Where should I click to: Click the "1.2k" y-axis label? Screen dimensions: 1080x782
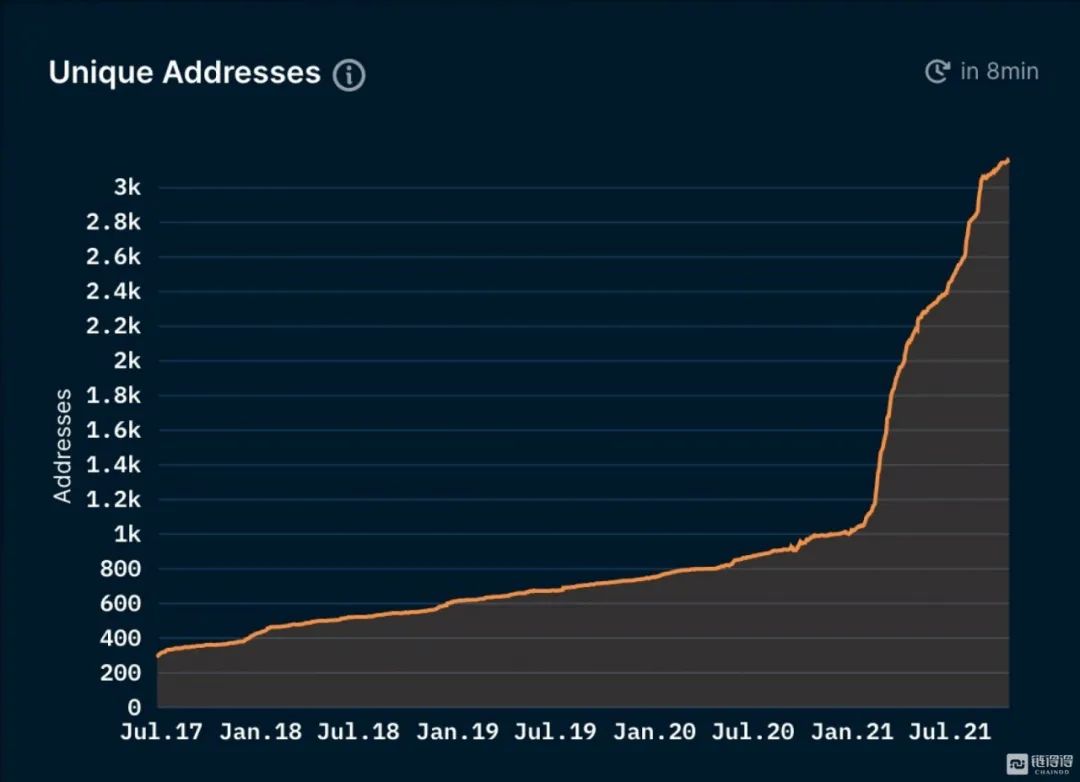(114, 499)
